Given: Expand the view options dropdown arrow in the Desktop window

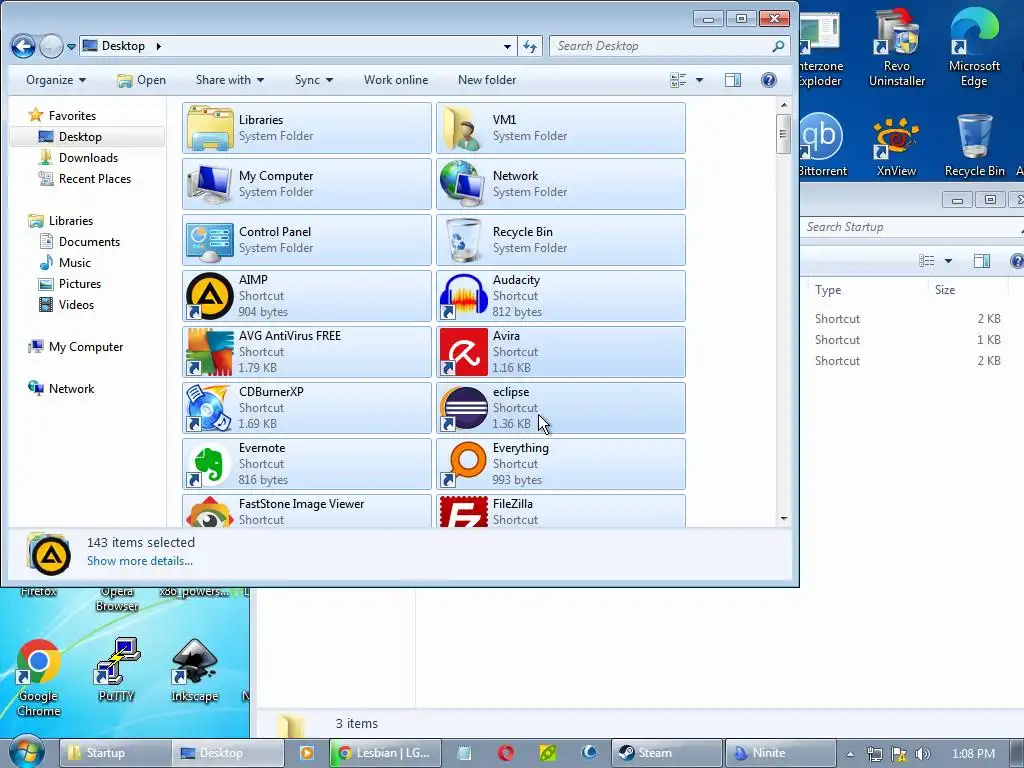Looking at the screenshot, I should coord(699,80).
